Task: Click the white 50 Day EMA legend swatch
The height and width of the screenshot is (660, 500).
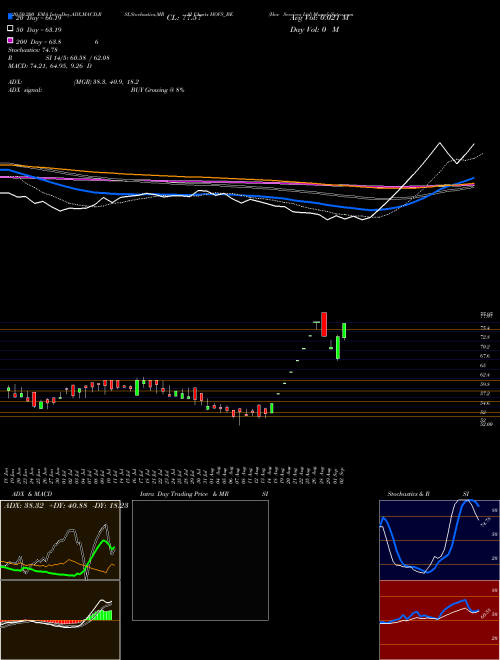Action: 10,29
